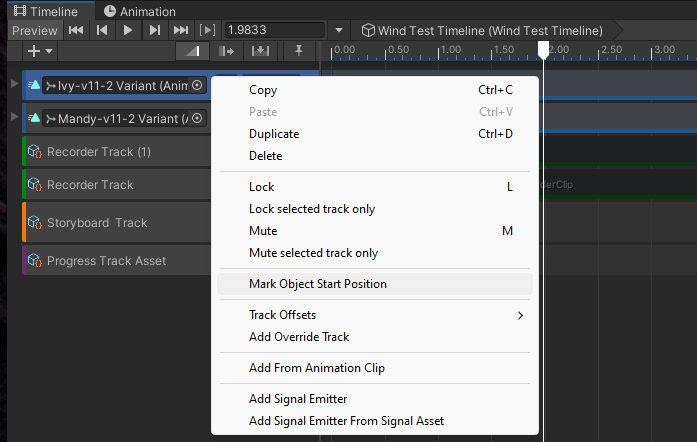
Task: Go to the timeline start
Action: [x=76, y=31]
